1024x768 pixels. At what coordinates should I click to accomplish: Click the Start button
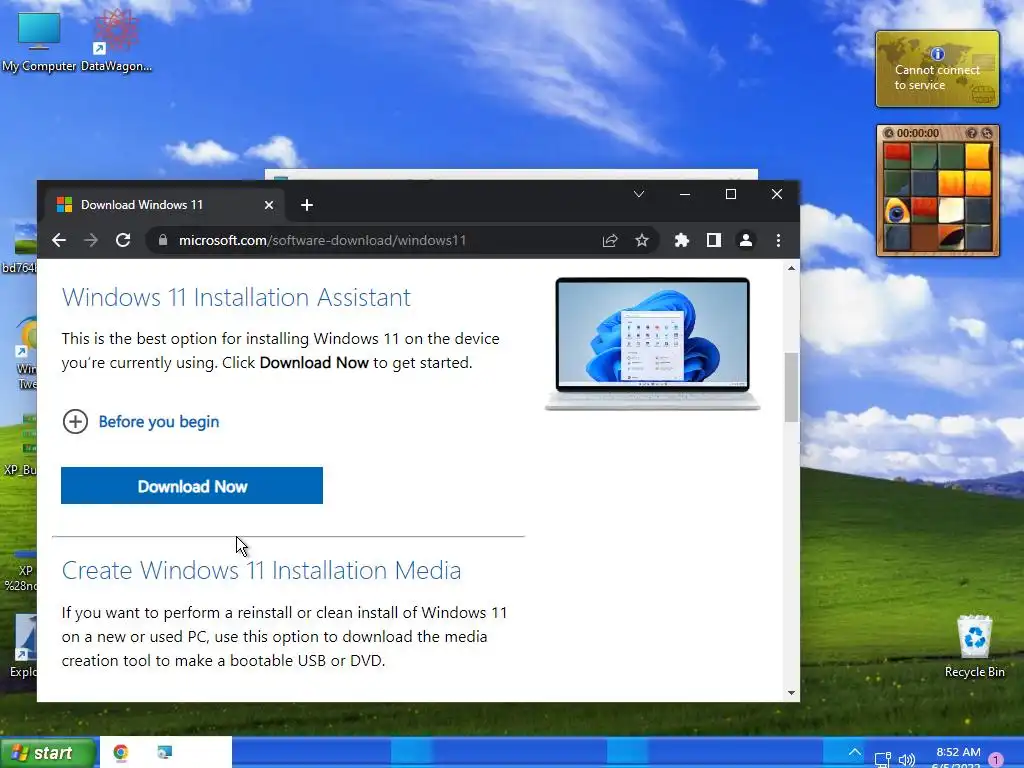point(48,753)
